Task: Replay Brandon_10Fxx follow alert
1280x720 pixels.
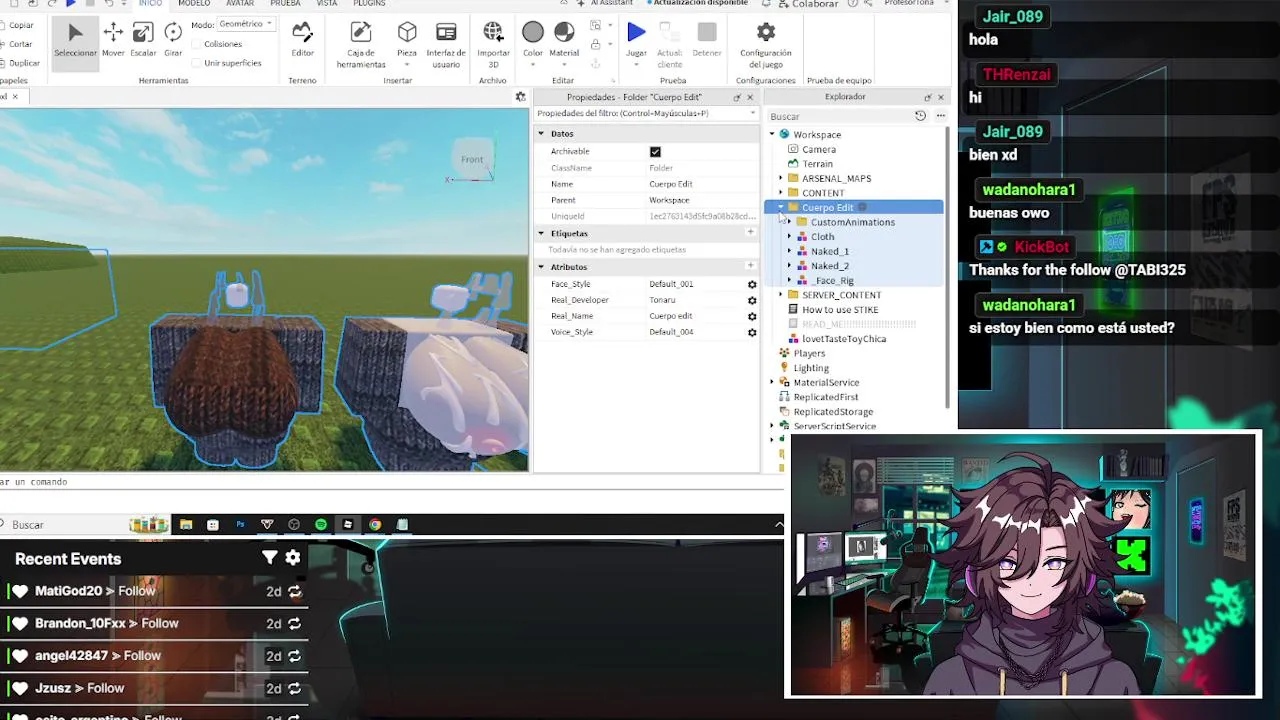Action: [294, 623]
